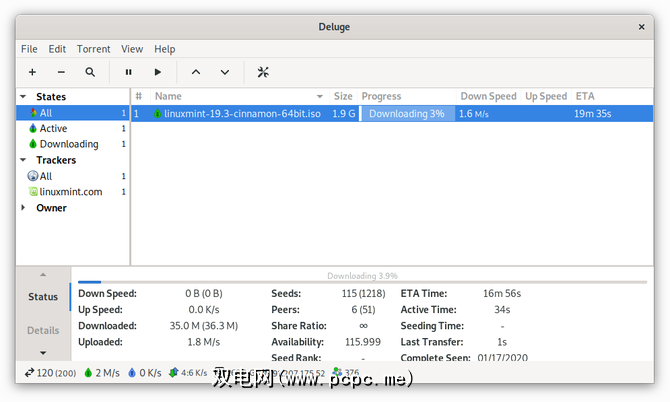Pause the selected torrent

pos(128,72)
